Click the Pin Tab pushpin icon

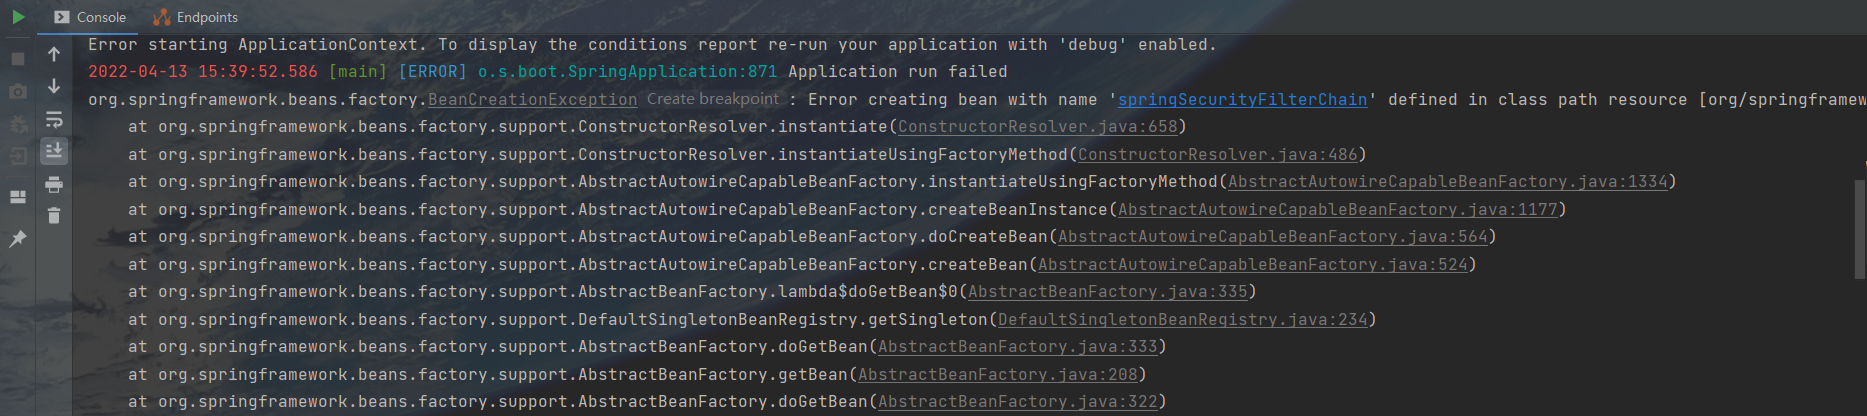pyautogui.click(x=18, y=239)
